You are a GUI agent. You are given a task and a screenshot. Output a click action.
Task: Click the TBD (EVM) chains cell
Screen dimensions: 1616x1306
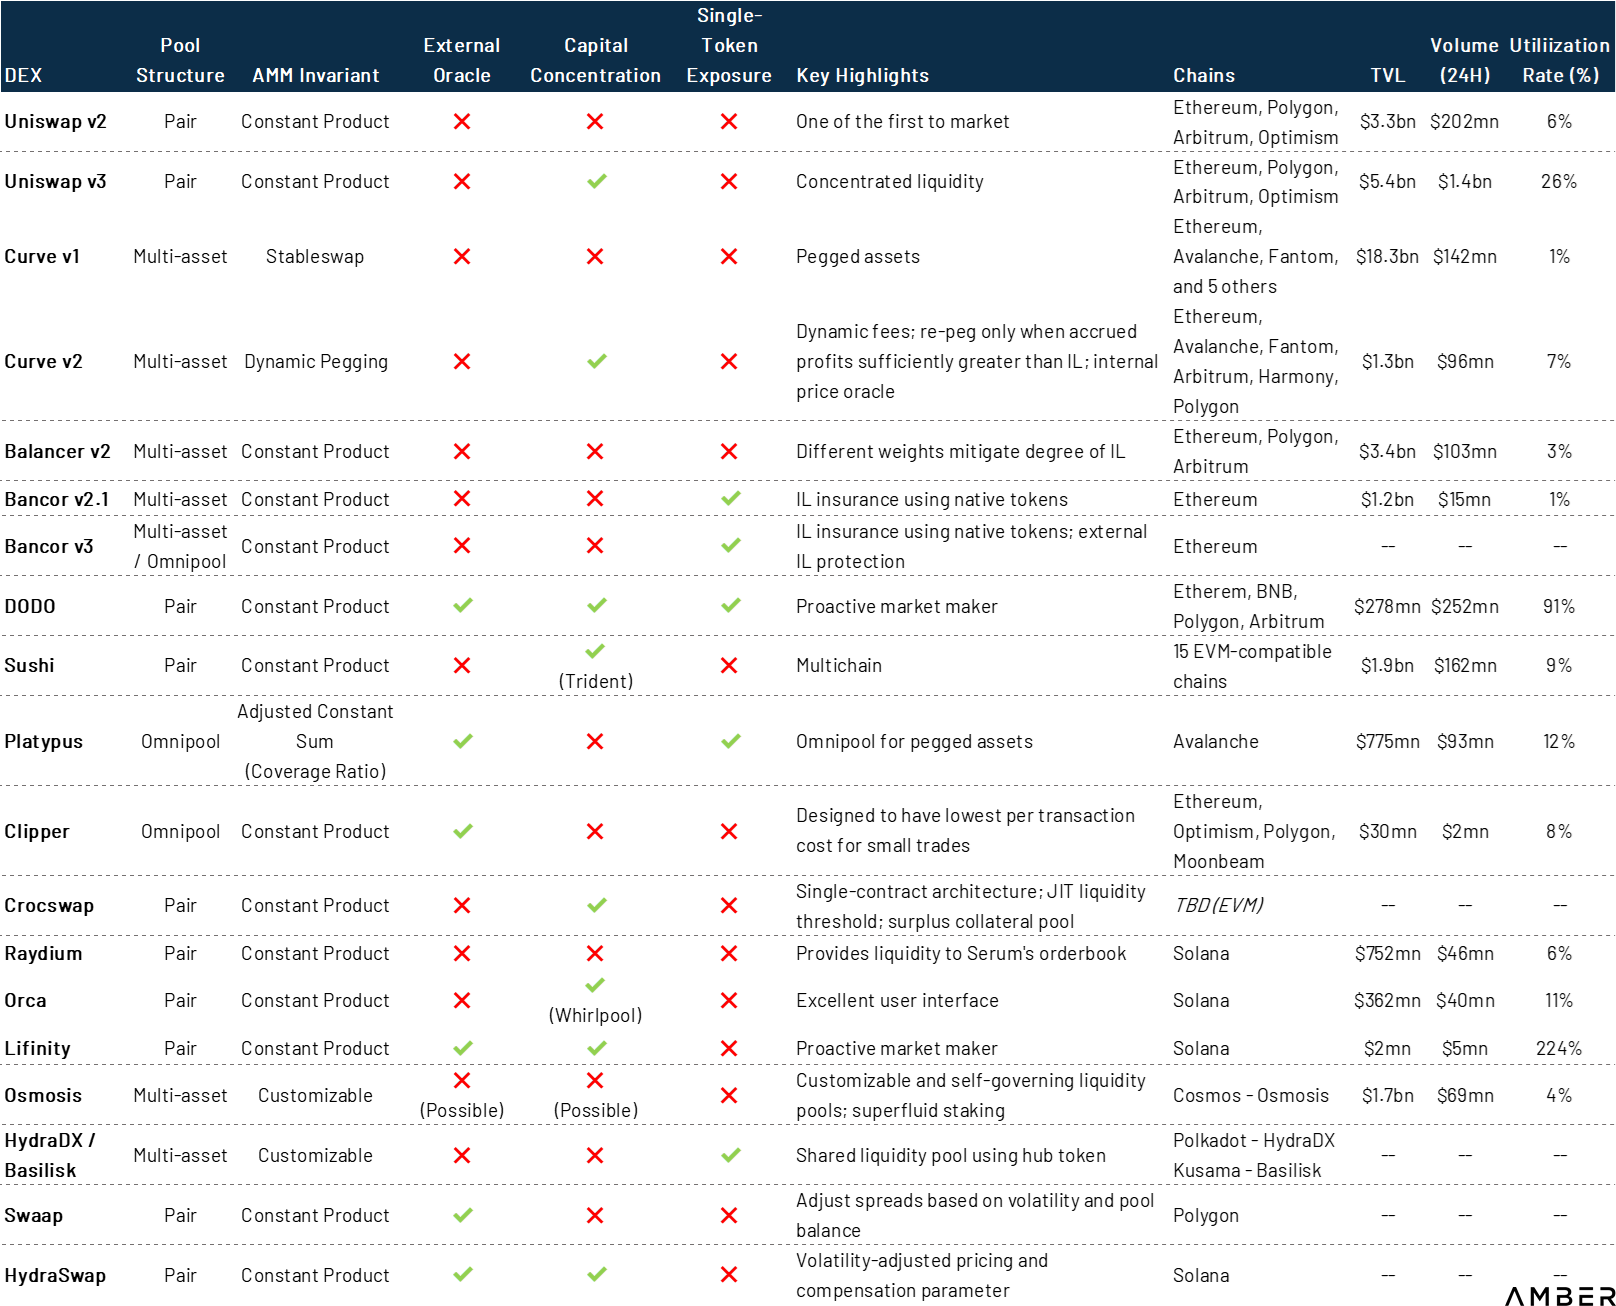1218,905
